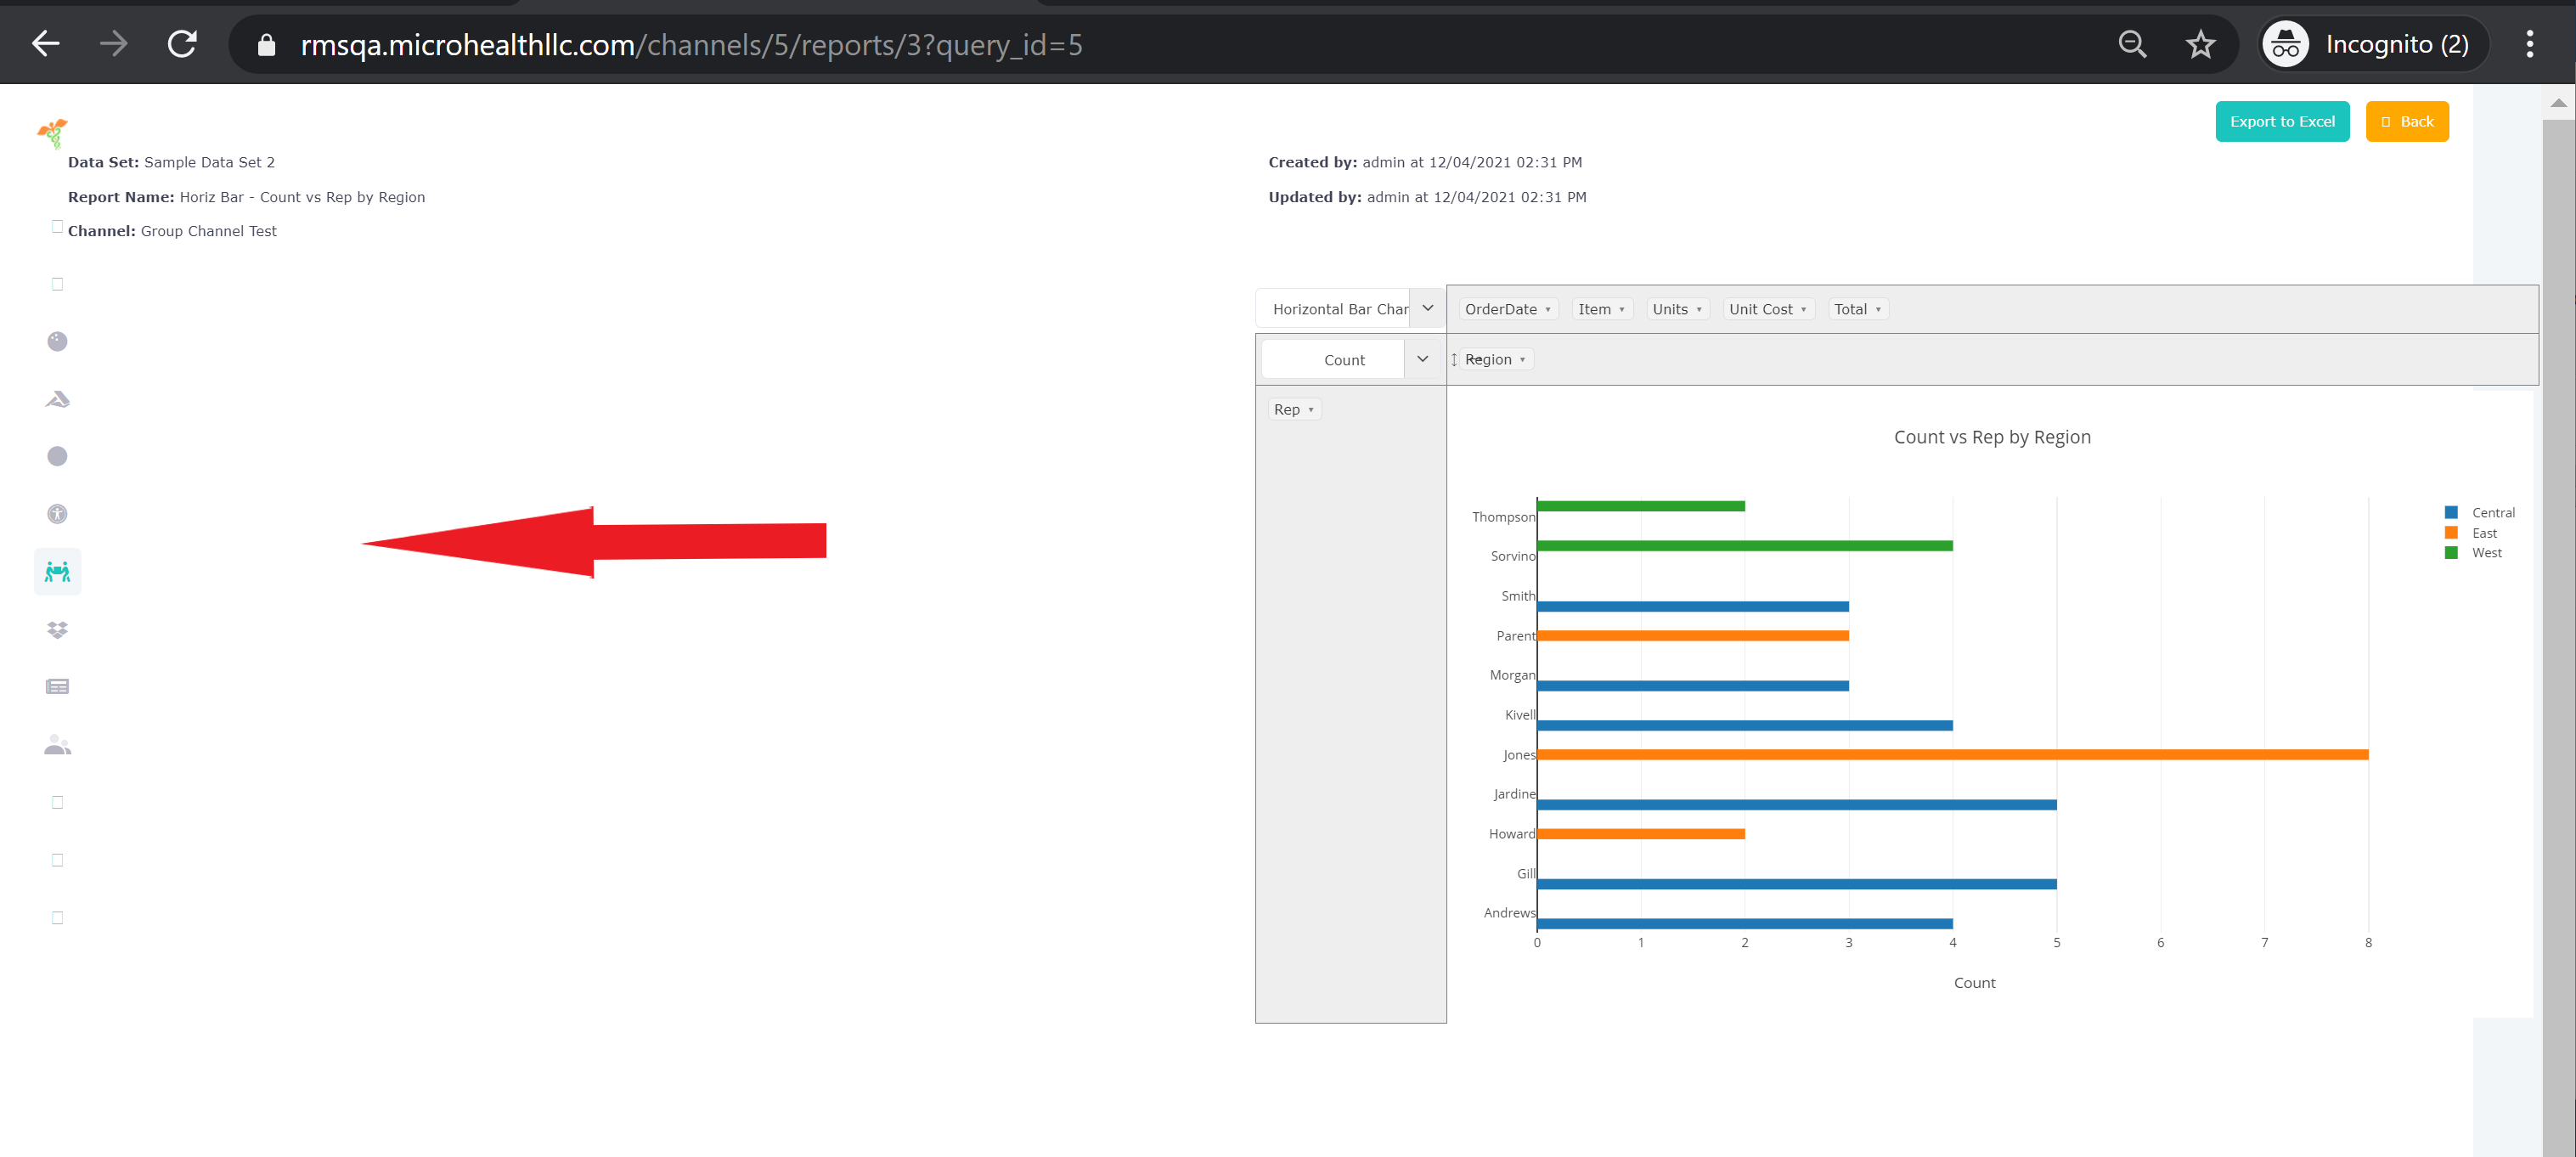This screenshot has height=1157, width=2576.
Task: Click the Gill axis label
Action: [1526, 874]
